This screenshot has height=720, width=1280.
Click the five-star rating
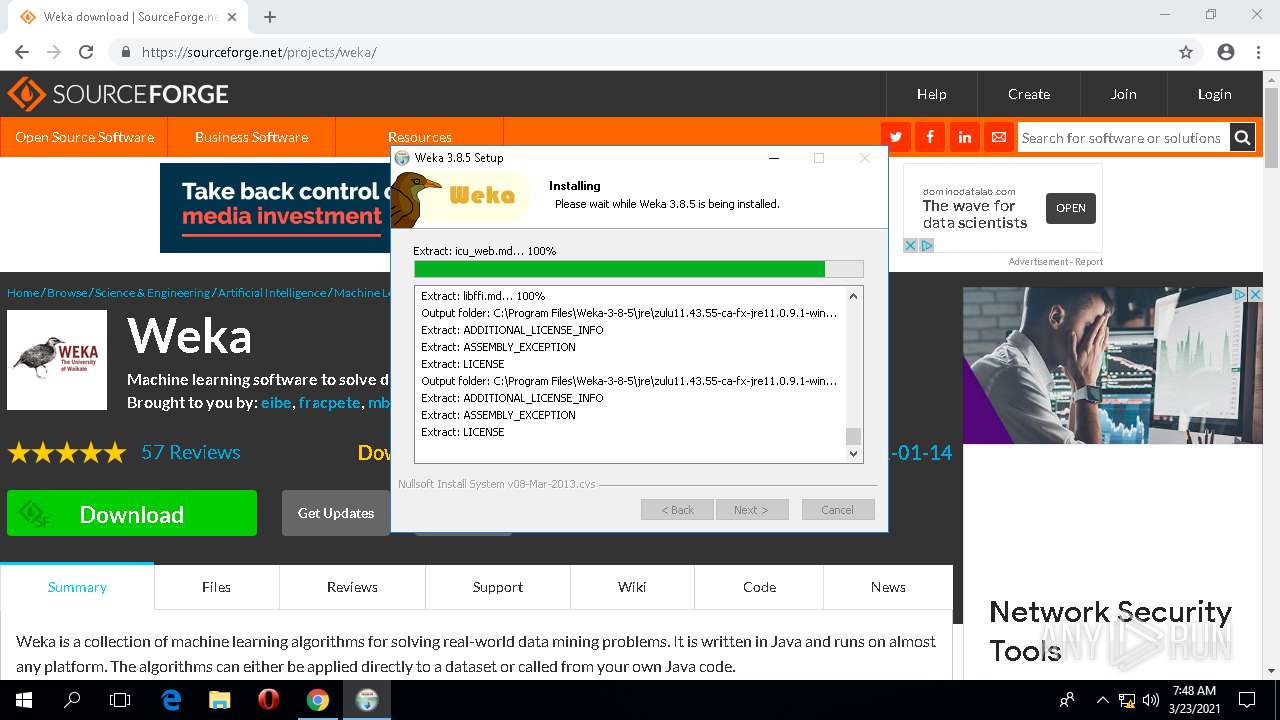(67, 453)
